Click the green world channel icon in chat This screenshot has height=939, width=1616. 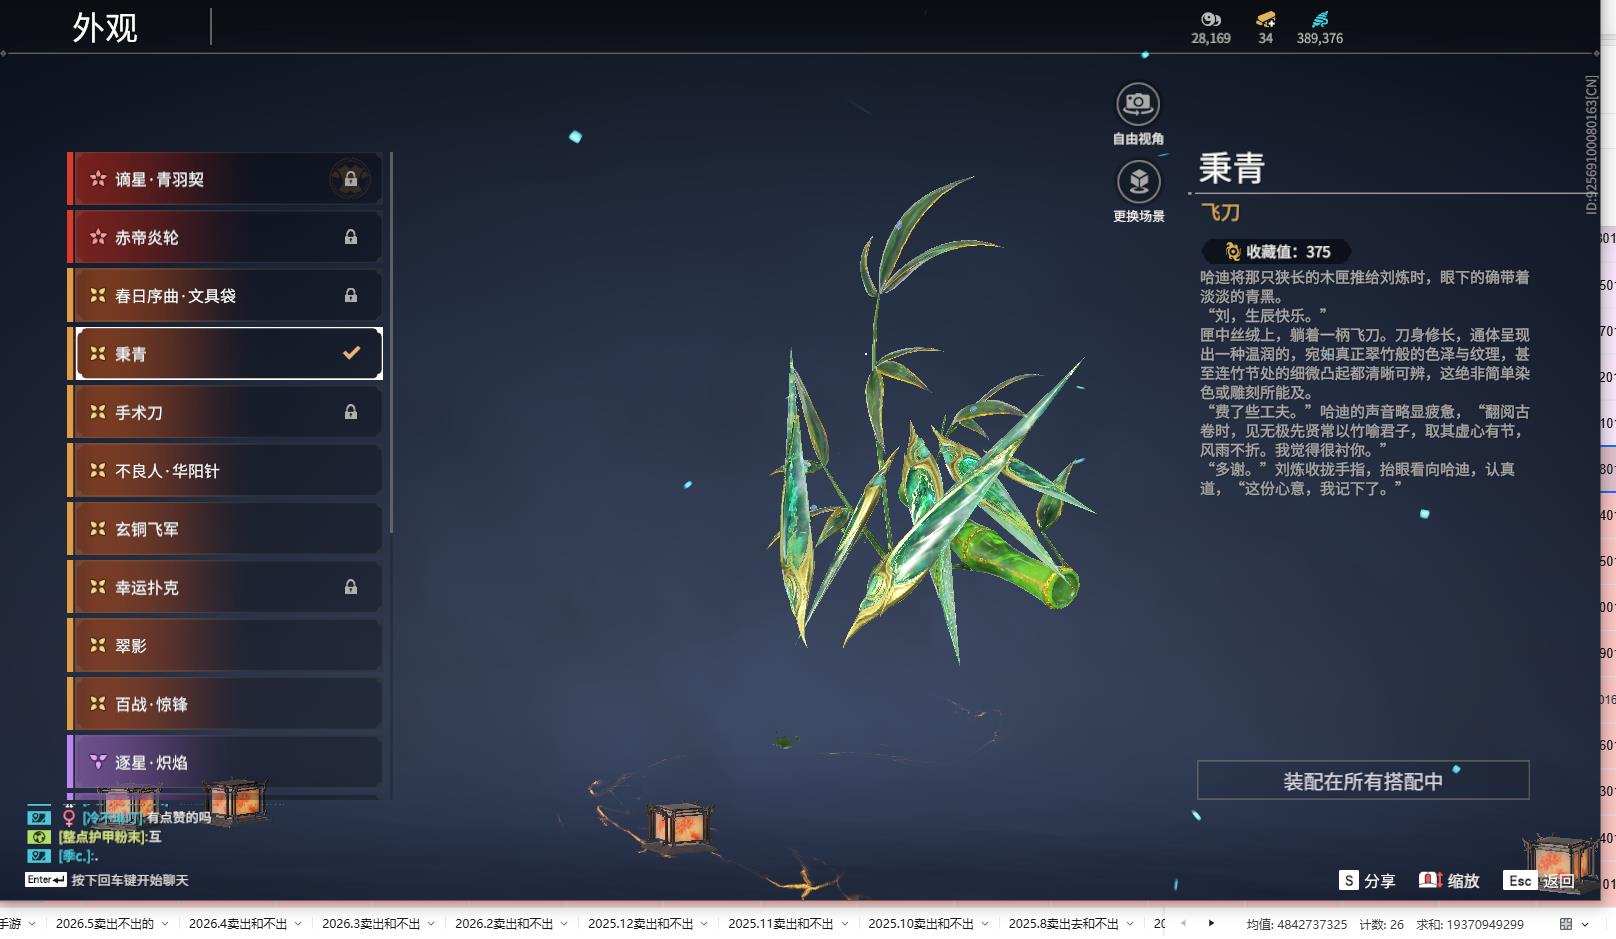[x=39, y=836]
